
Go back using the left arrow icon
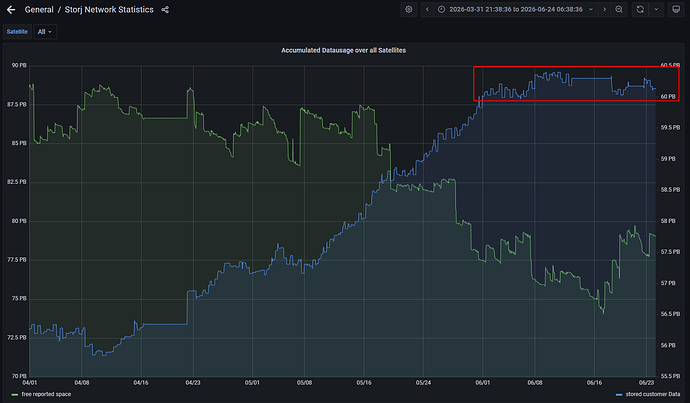11,9
